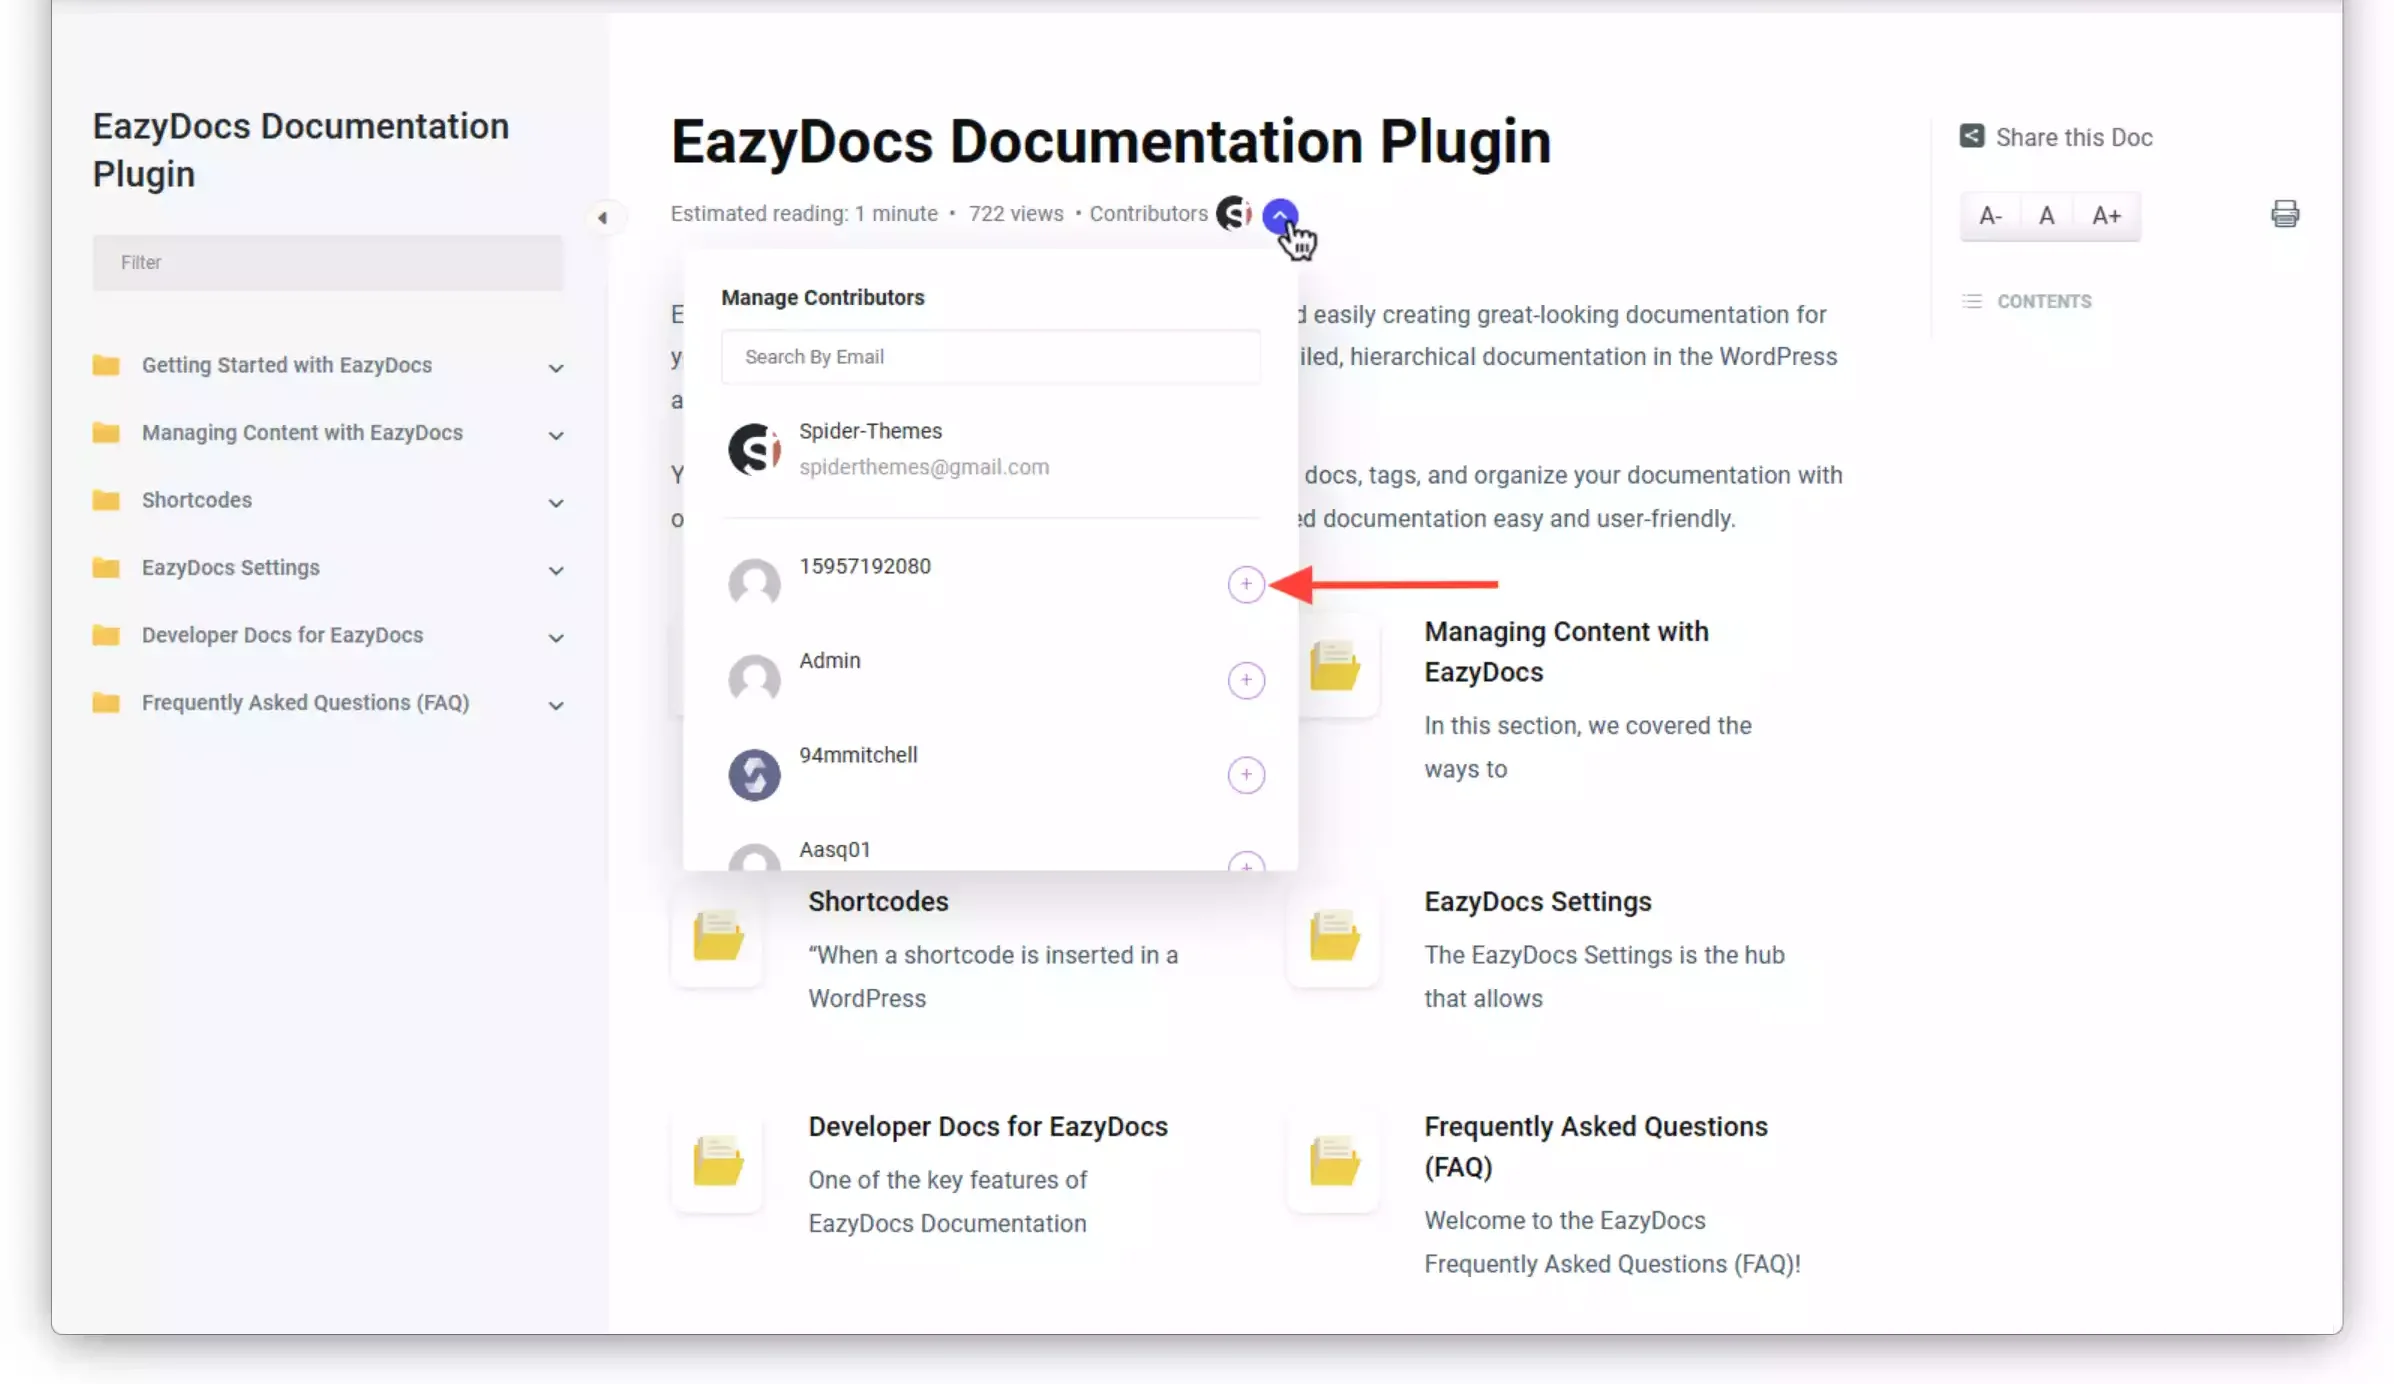Click the spiderthemes@gmail.com email text
The image size is (2394, 1384).
[x=924, y=467]
